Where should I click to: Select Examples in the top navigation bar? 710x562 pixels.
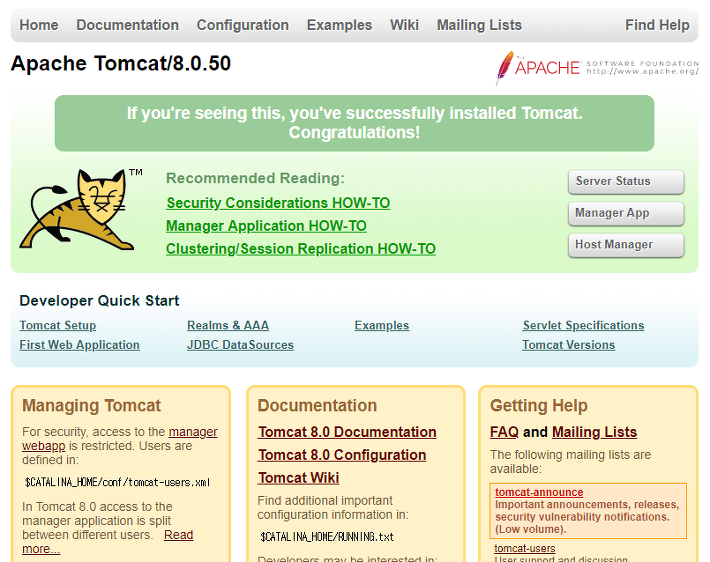[339, 25]
